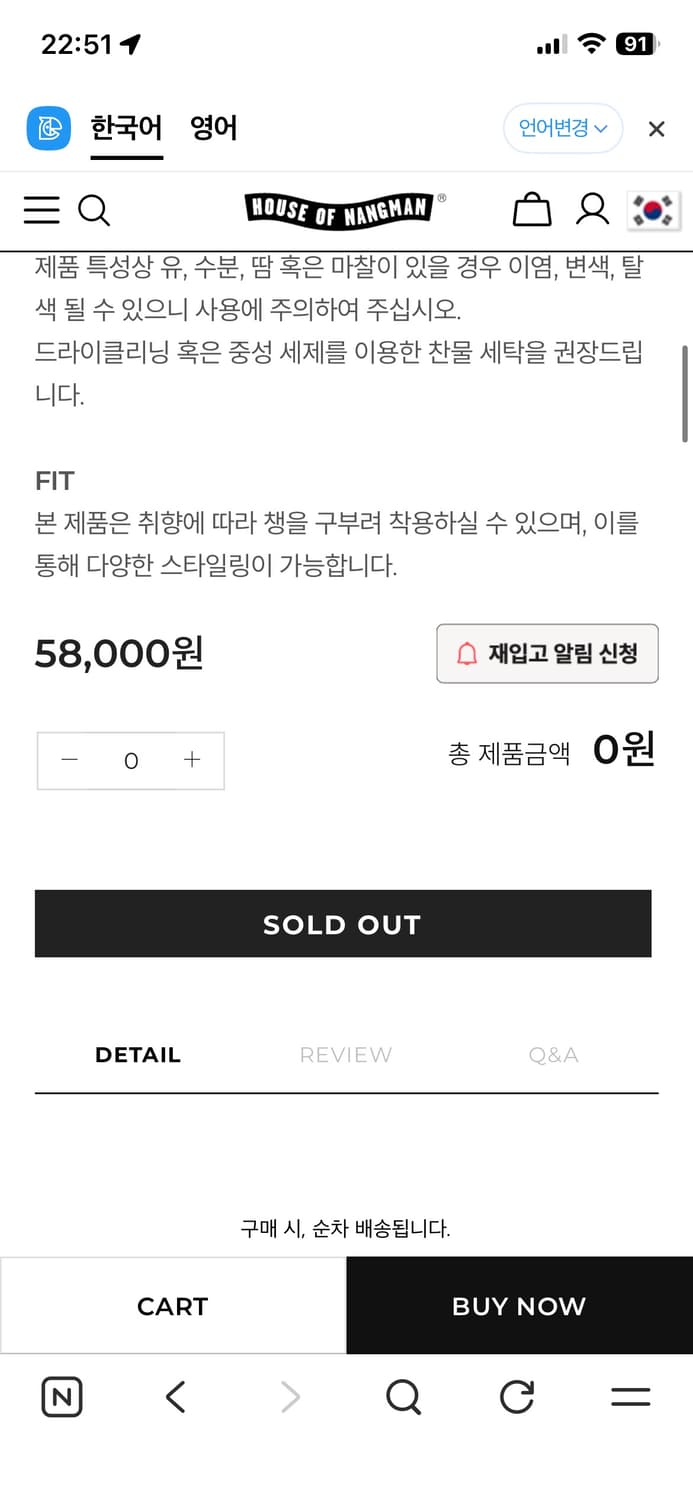The image size is (693, 1500).
Task: Open the Naver app icon in the browser bar
Action: click(x=61, y=1397)
